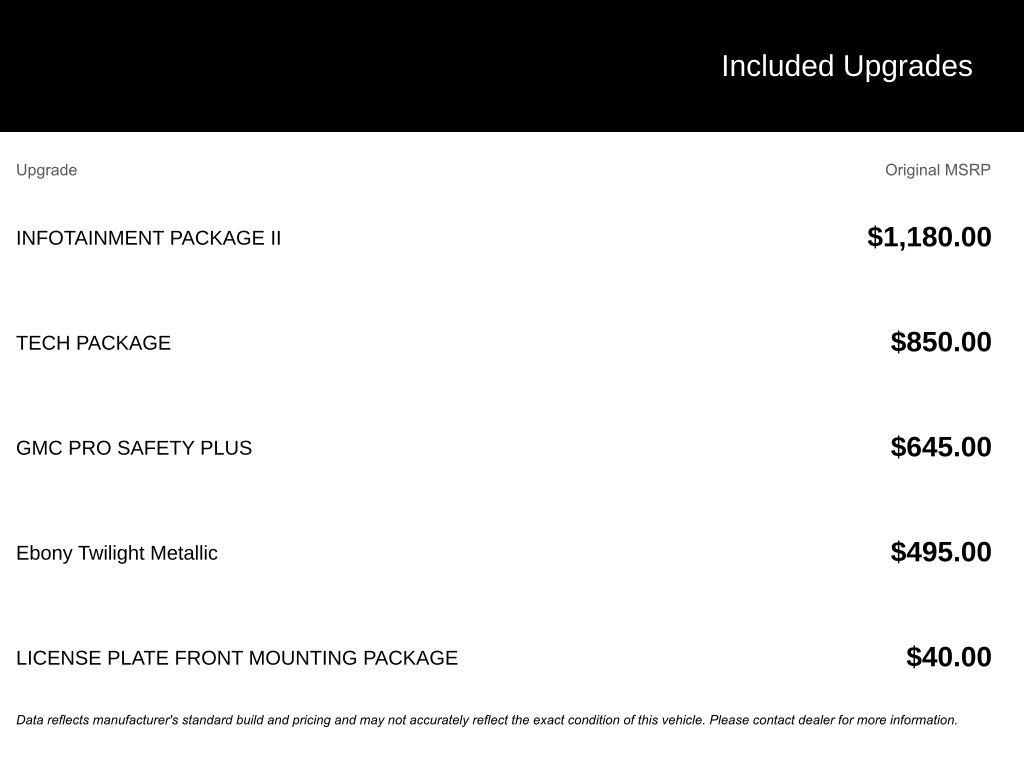Click the Included Upgrades heading
The height and width of the screenshot is (768, 1024).
click(x=846, y=66)
